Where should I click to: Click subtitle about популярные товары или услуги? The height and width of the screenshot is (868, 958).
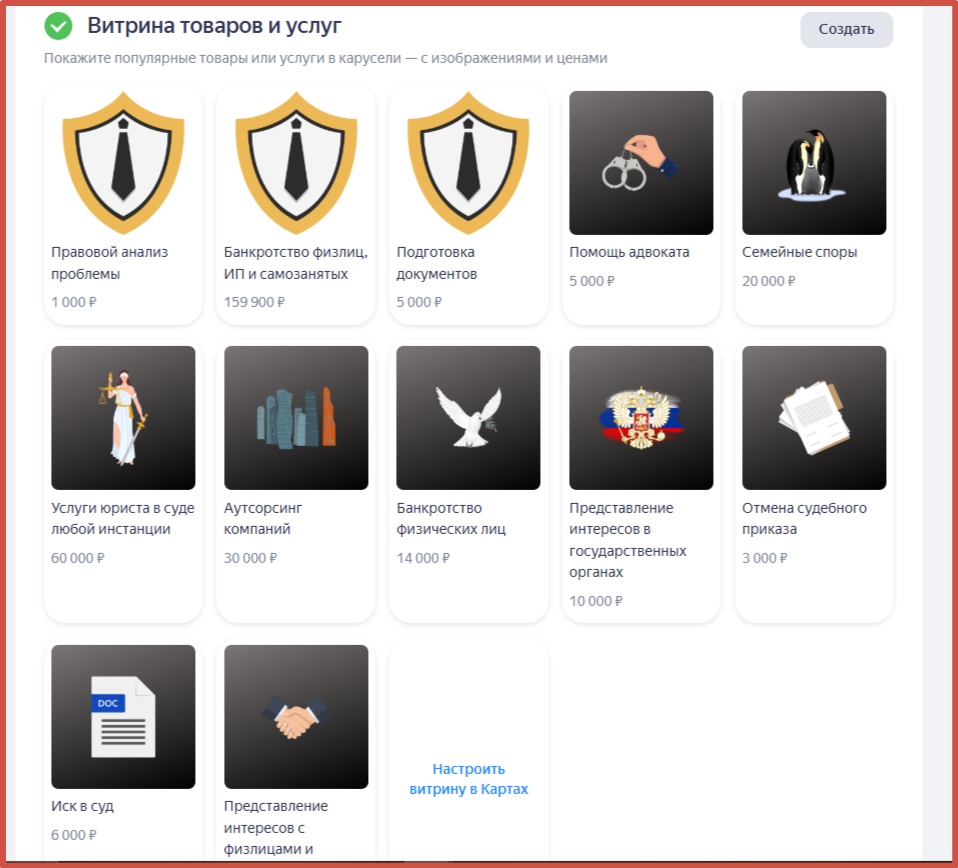click(x=326, y=58)
